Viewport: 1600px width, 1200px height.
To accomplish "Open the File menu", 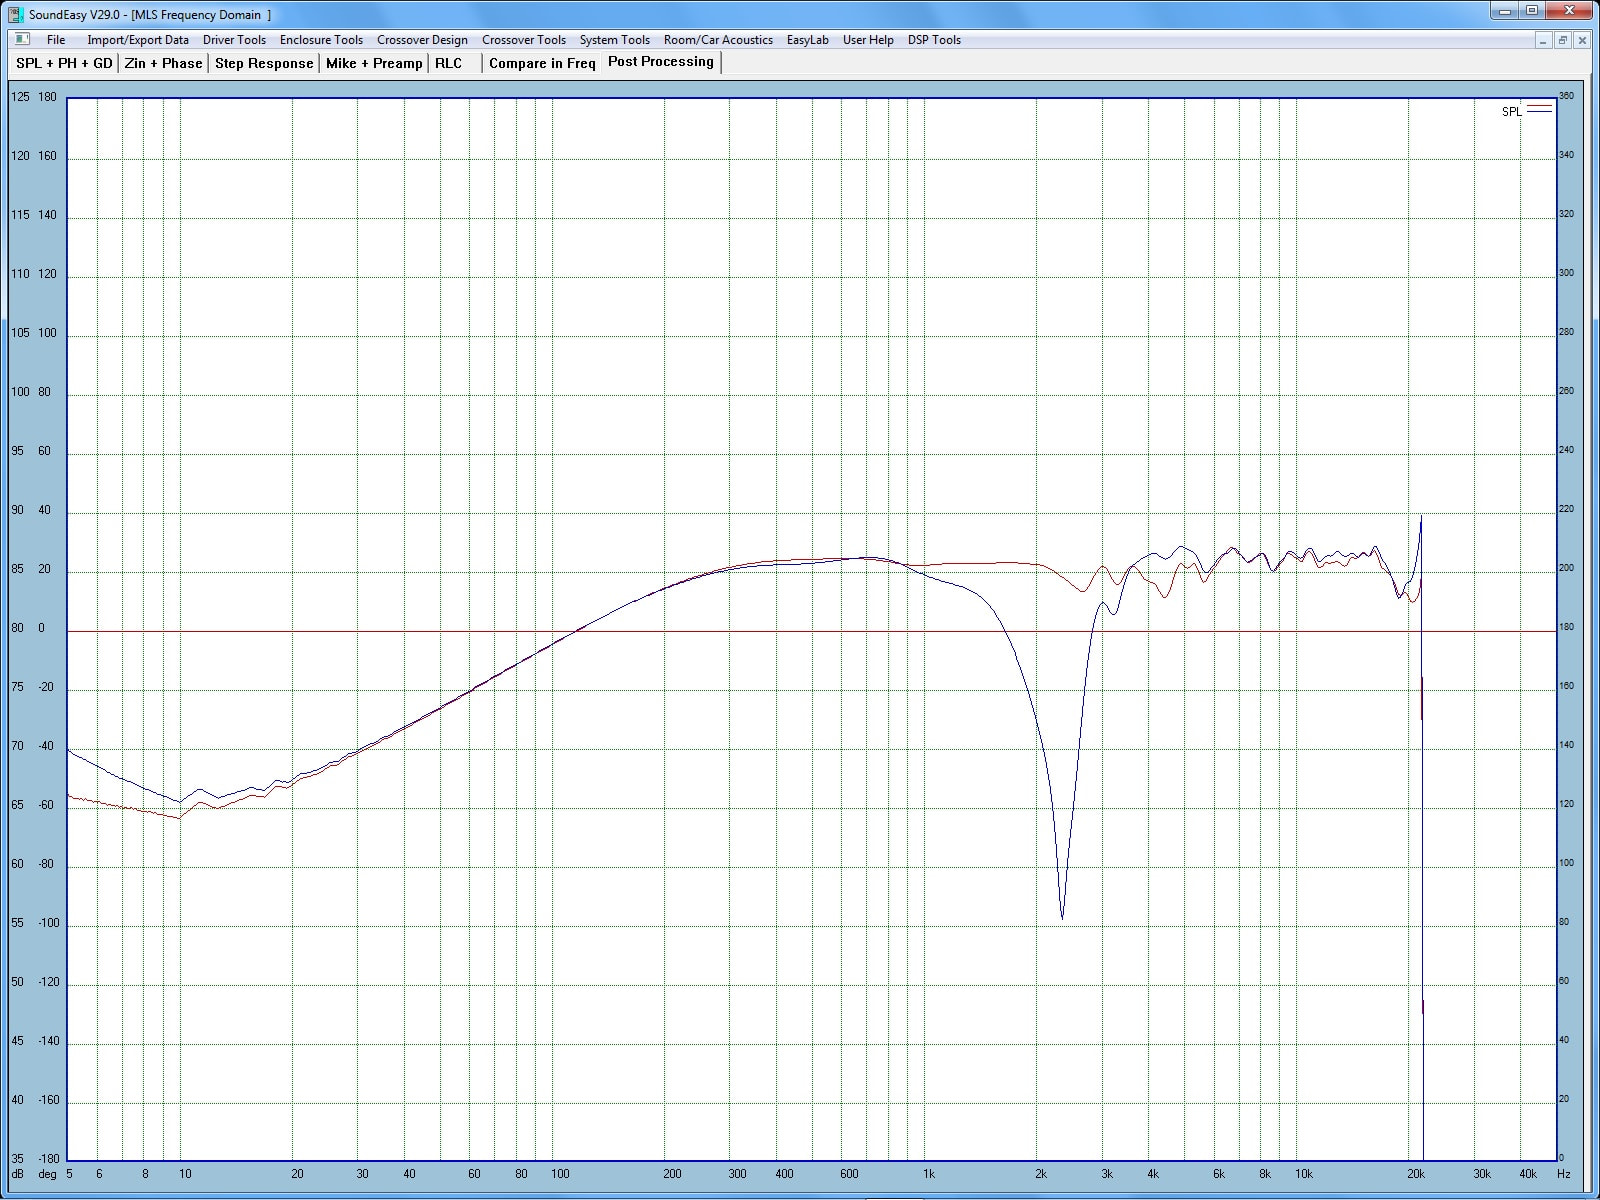I will click(x=56, y=40).
